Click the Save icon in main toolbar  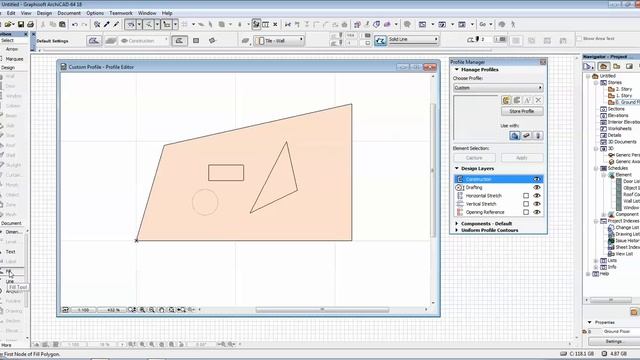21,24
